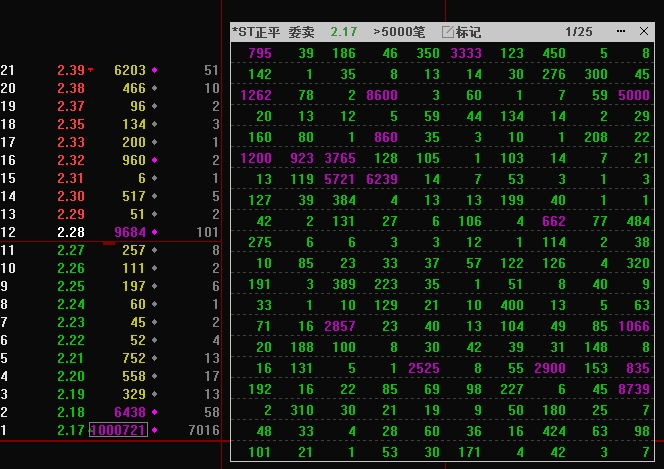Screen dimensions: 664x469
Task: Click the gray diamond marker on the 2.27 row
Action: click(155, 250)
